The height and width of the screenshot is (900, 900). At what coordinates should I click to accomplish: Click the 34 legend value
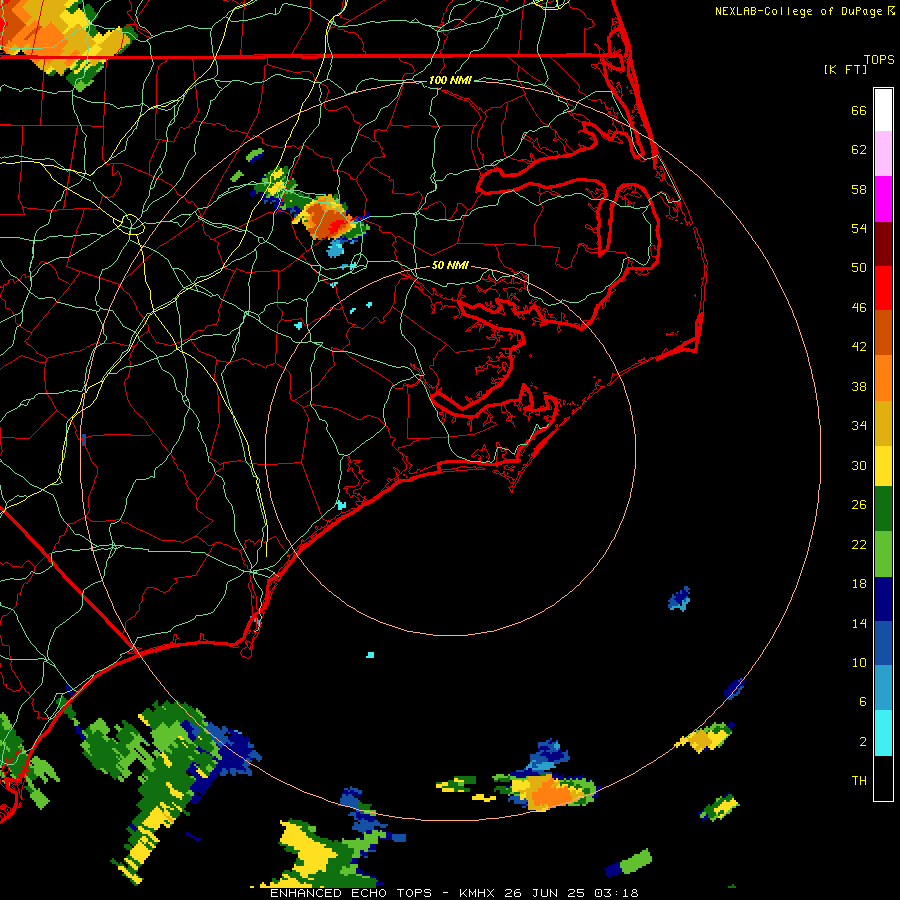pos(859,426)
